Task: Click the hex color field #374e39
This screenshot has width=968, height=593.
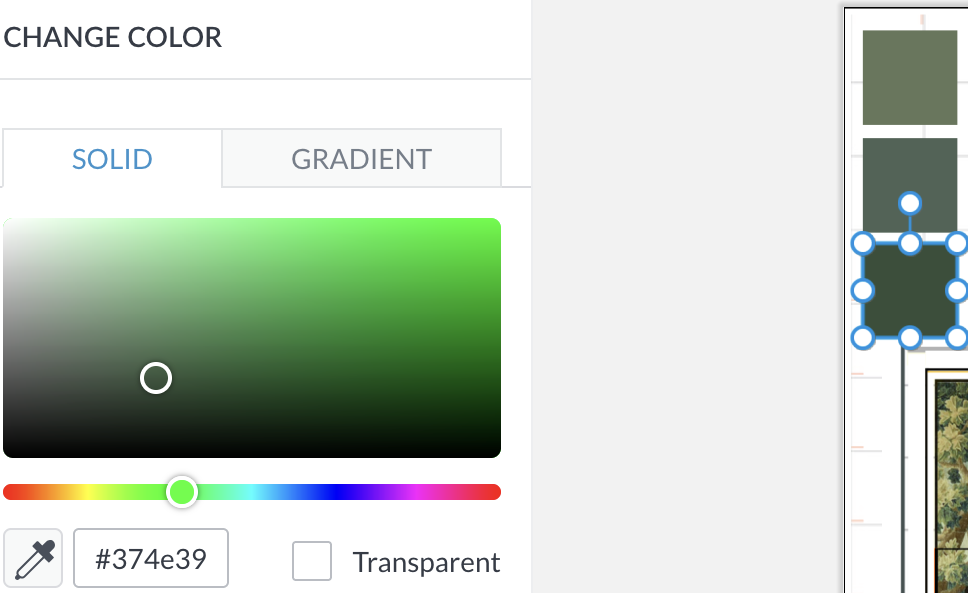Action: [151, 558]
